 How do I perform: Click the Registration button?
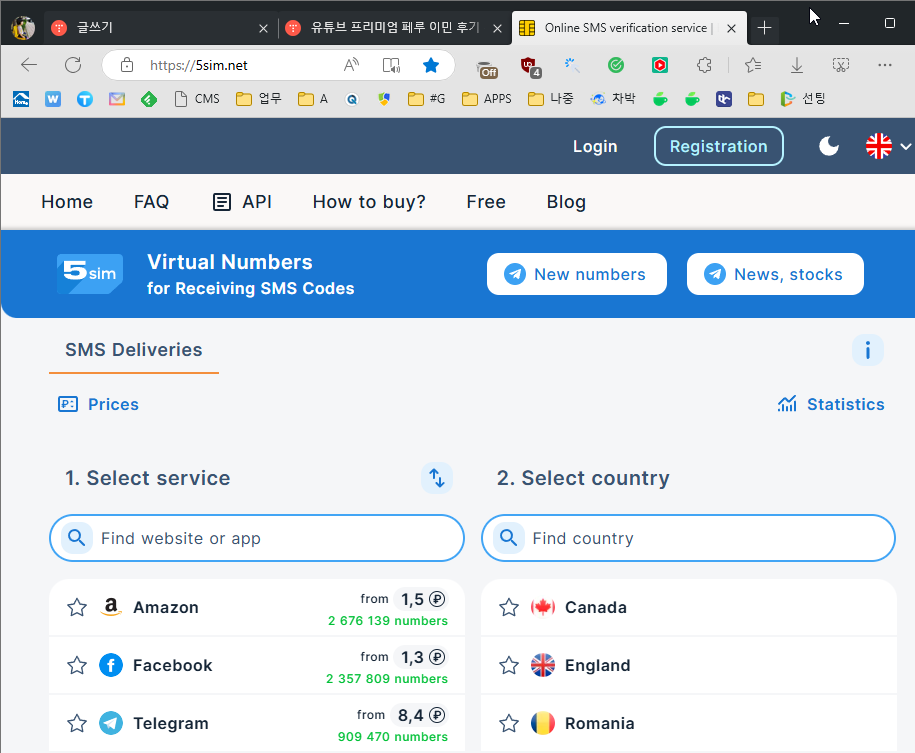[x=718, y=146]
